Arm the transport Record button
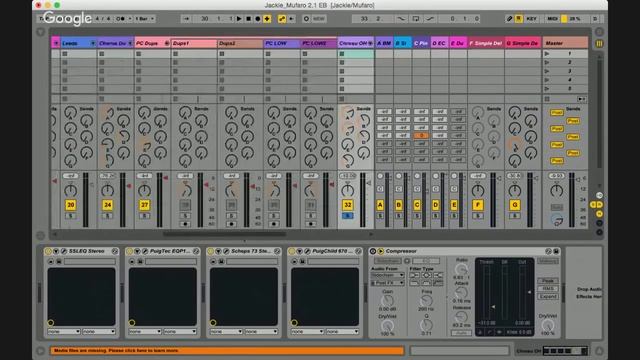Image resolution: width=640 pixels, height=360 pixels. tap(258, 19)
